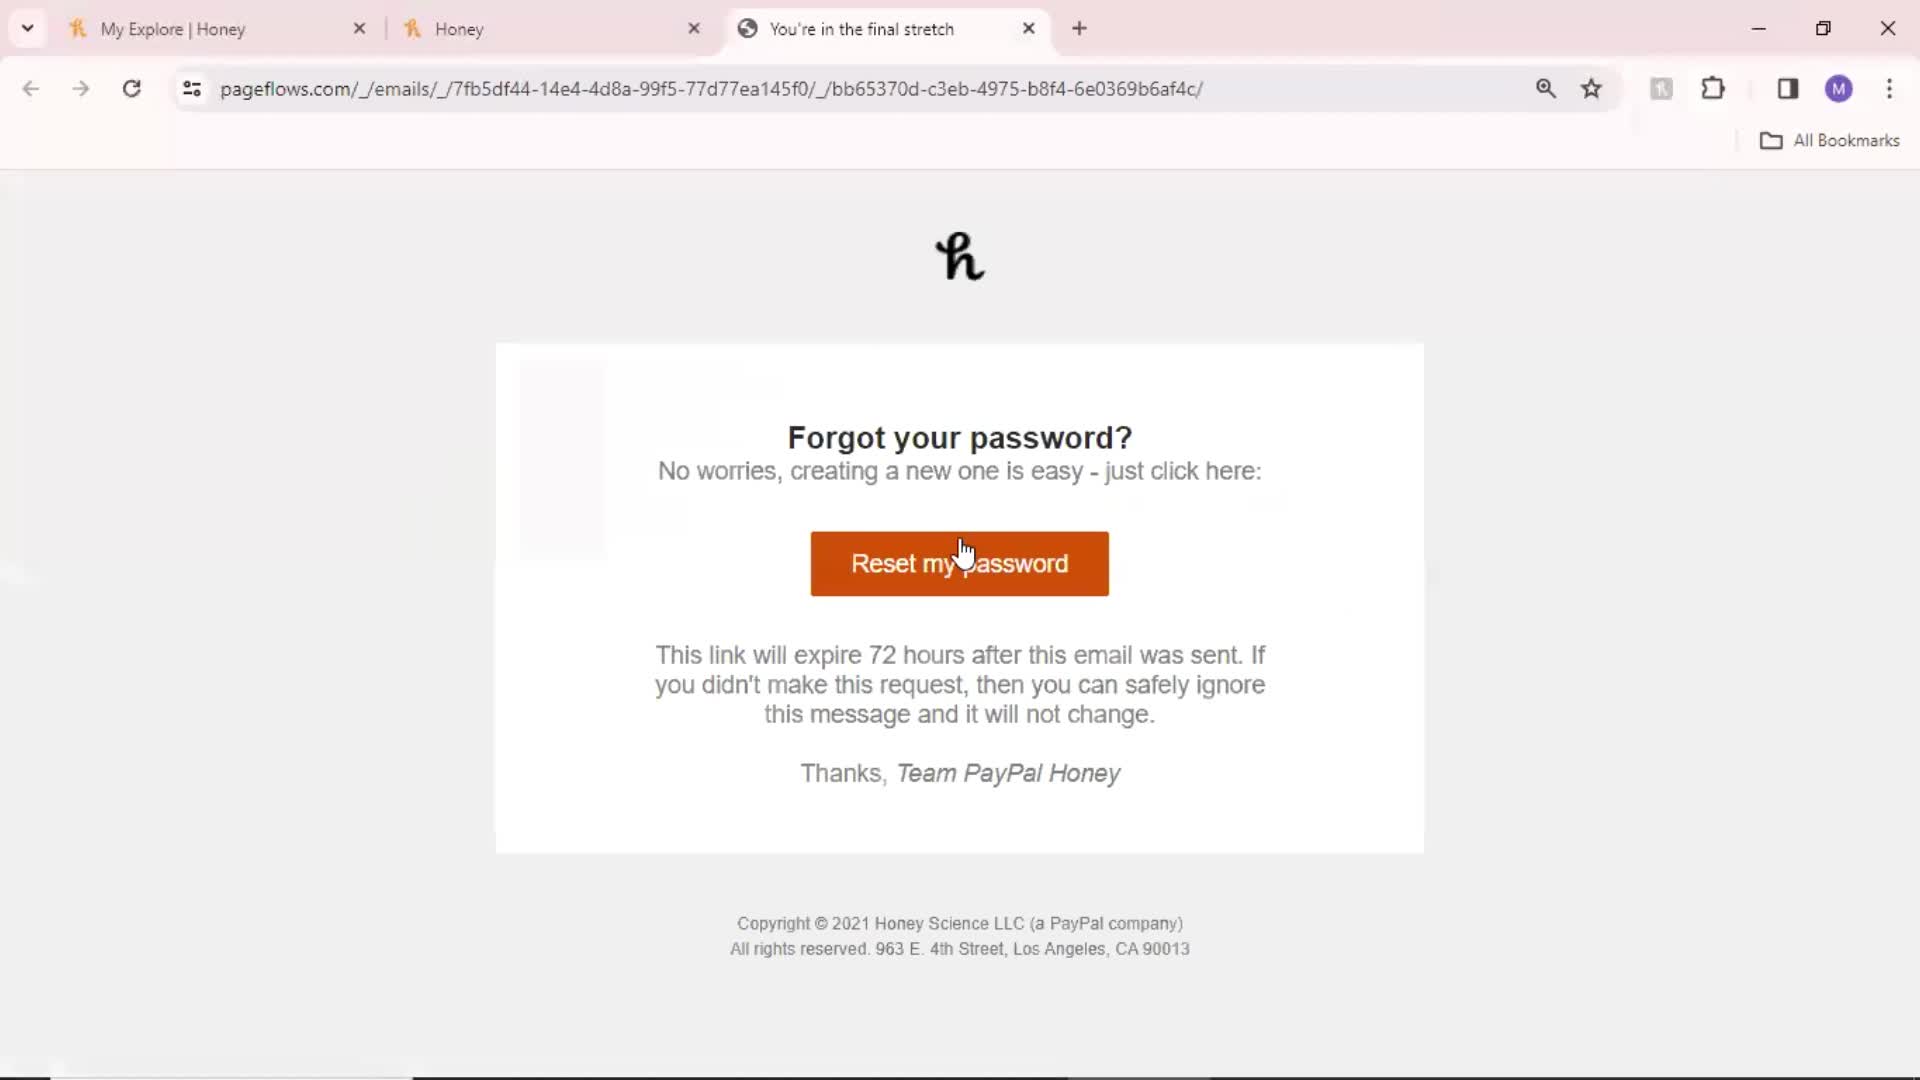
Task: Click the new tab plus button
Action: coord(1080,29)
